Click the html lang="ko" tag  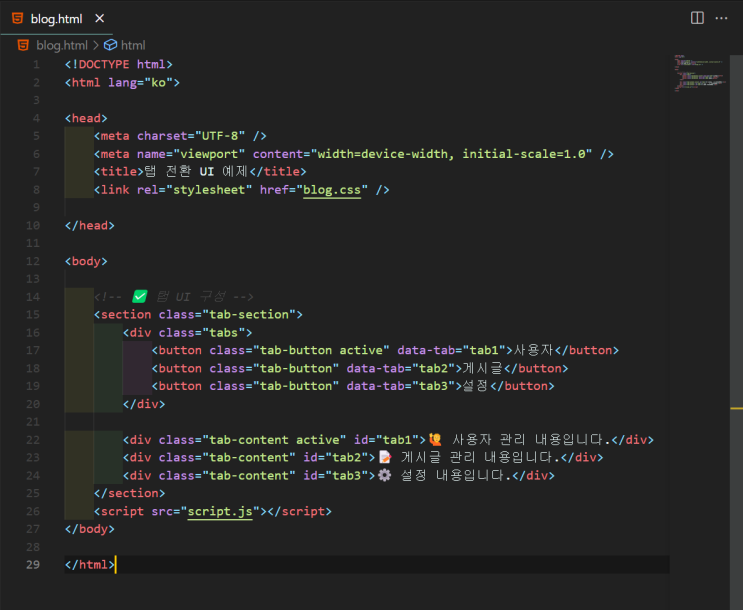[122, 82]
